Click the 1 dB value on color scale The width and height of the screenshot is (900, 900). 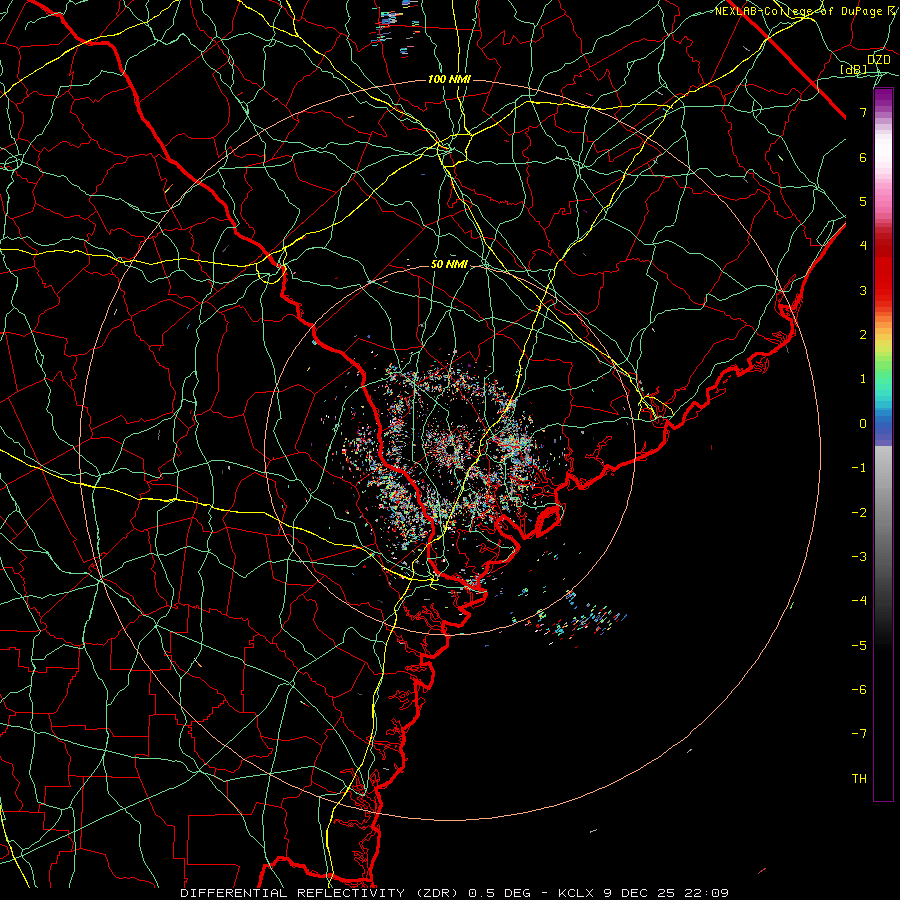tap(863, 379)
